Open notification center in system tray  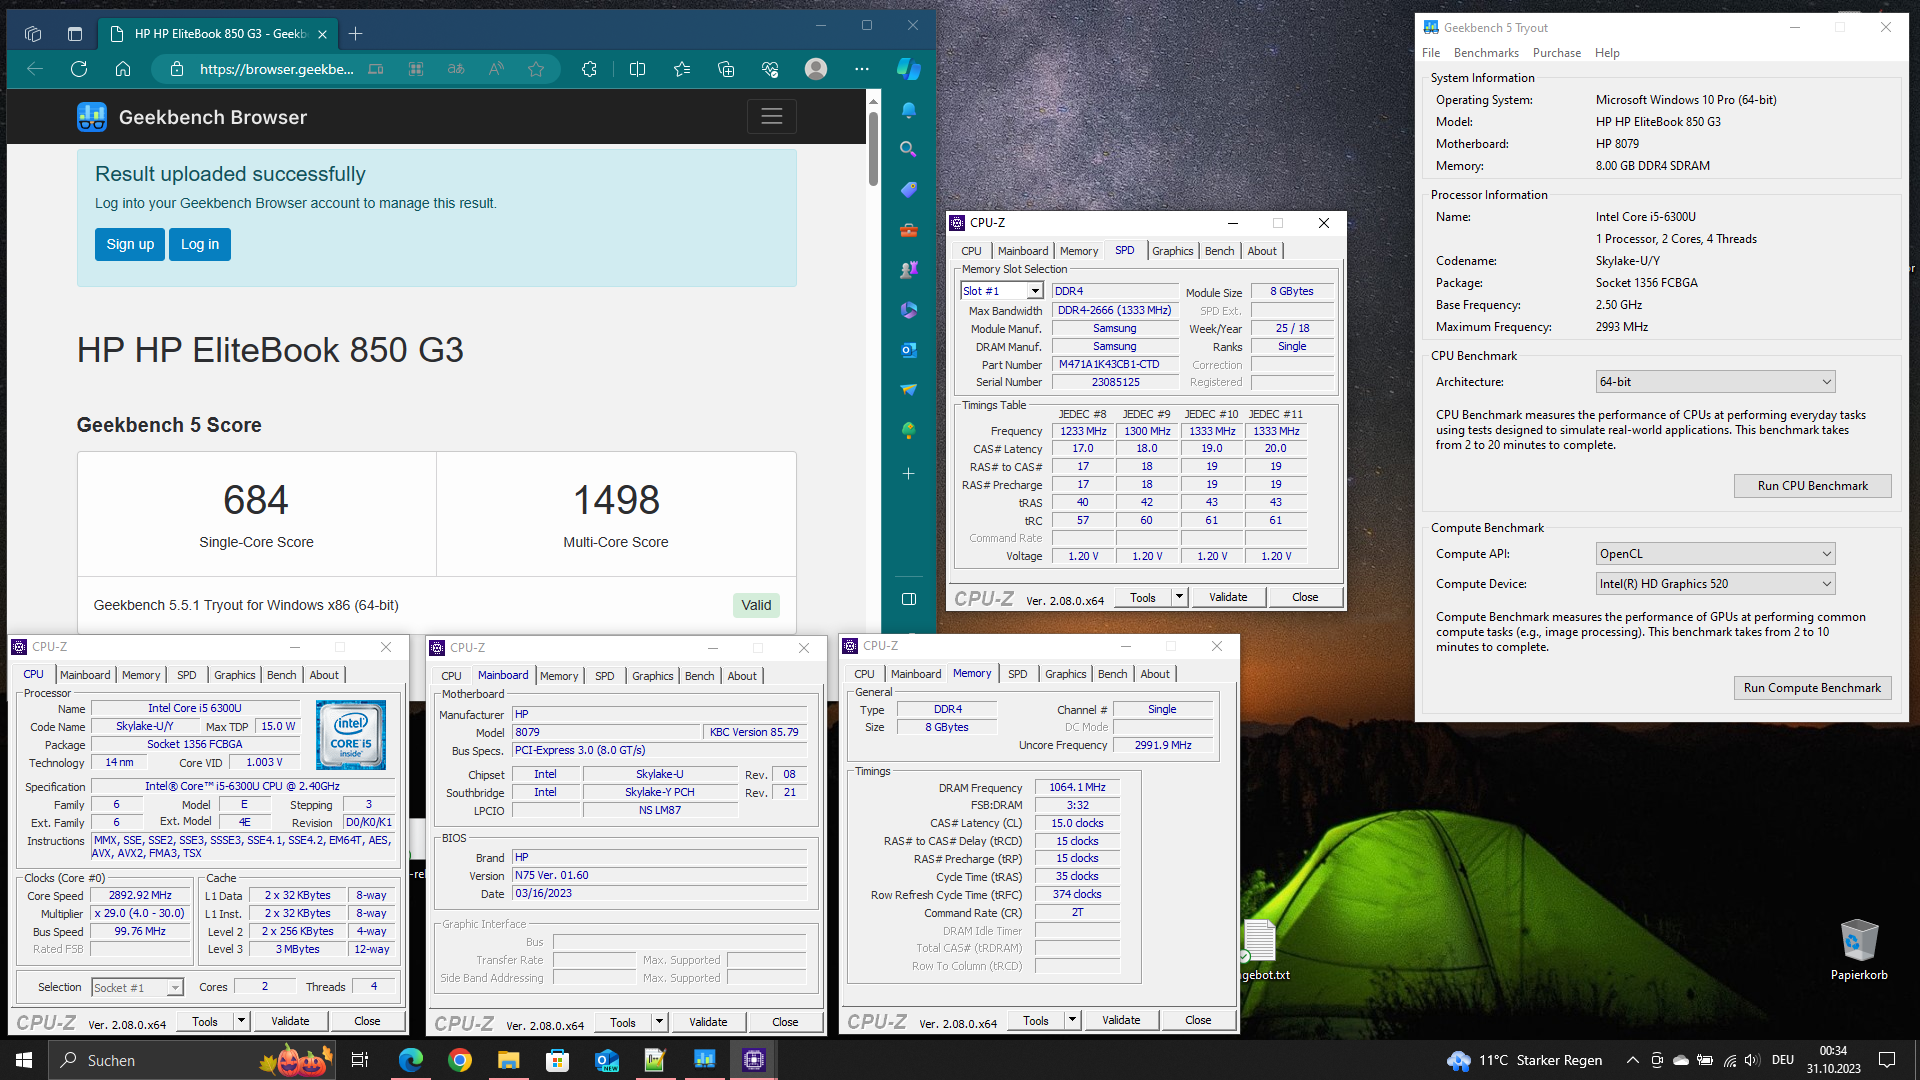1887,1060
